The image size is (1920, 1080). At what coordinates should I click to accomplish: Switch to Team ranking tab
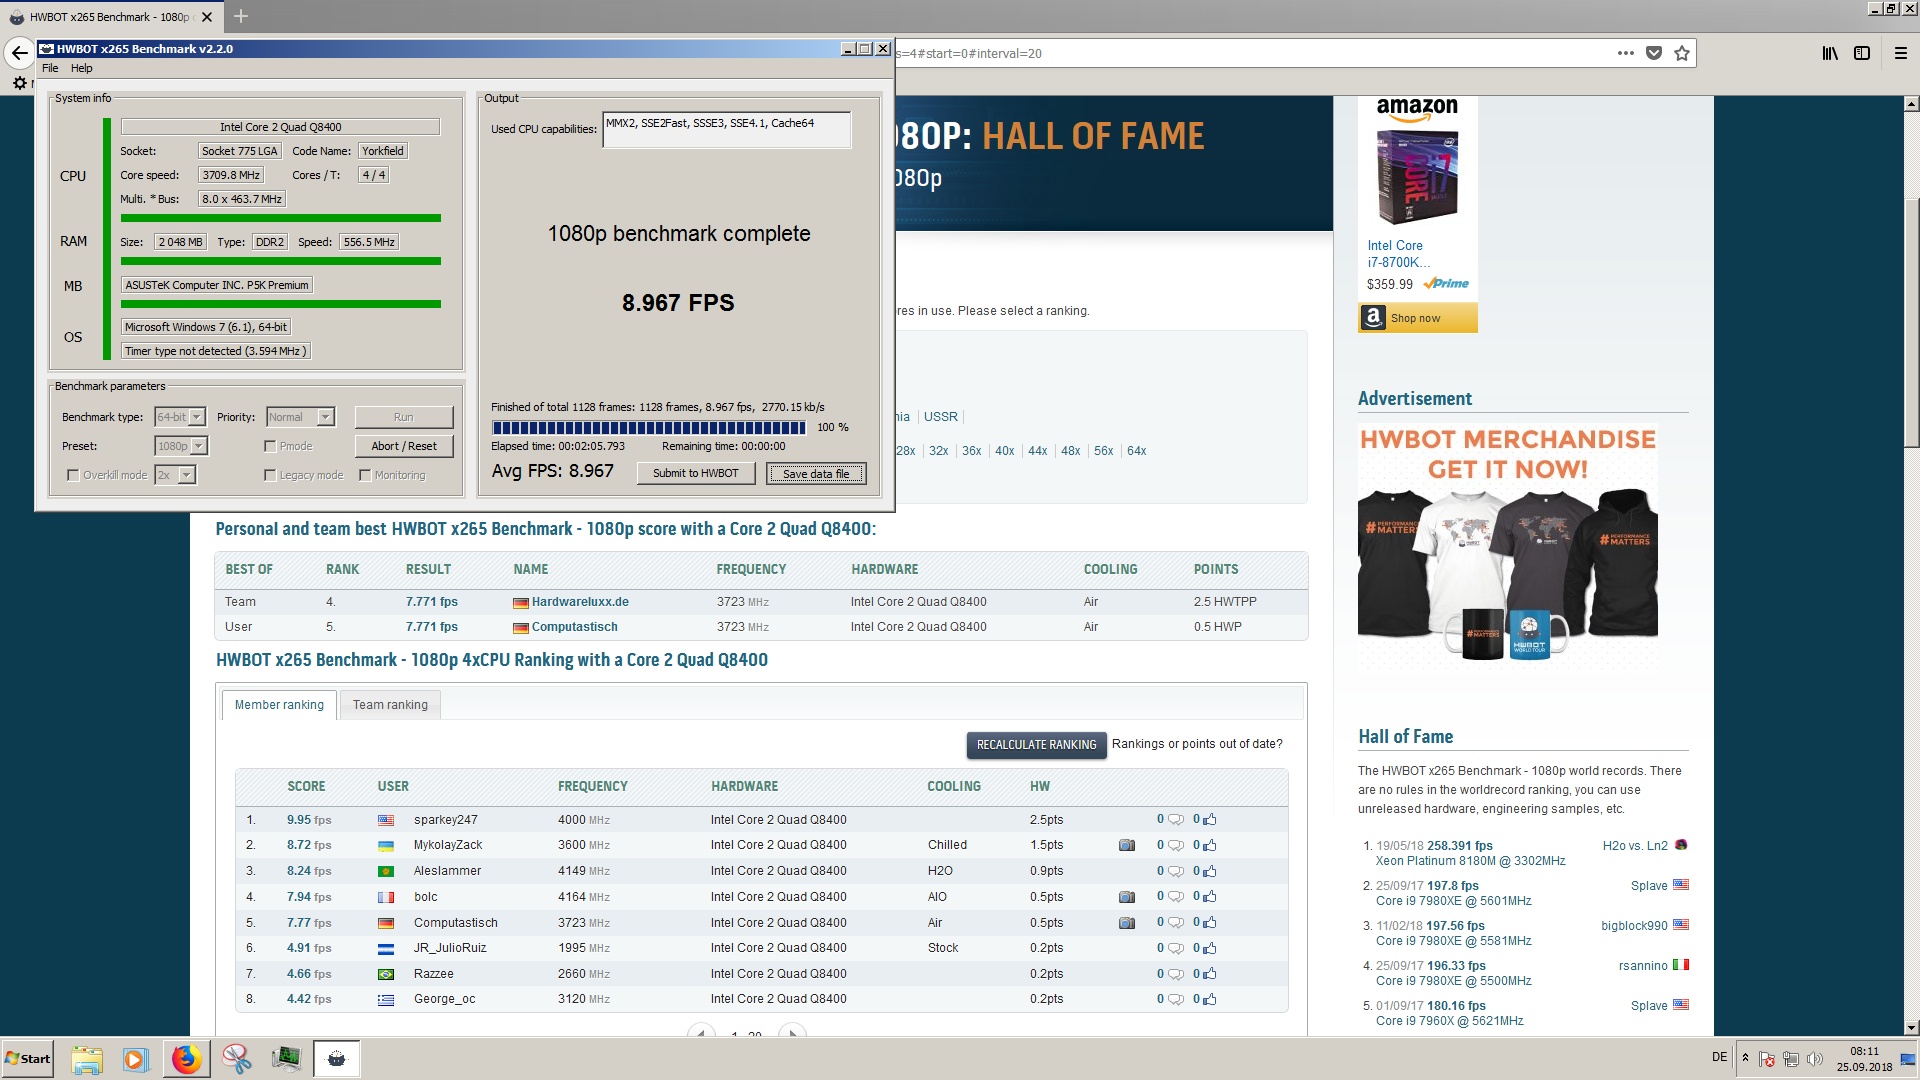pyautogui.click(x=390, y=705)
